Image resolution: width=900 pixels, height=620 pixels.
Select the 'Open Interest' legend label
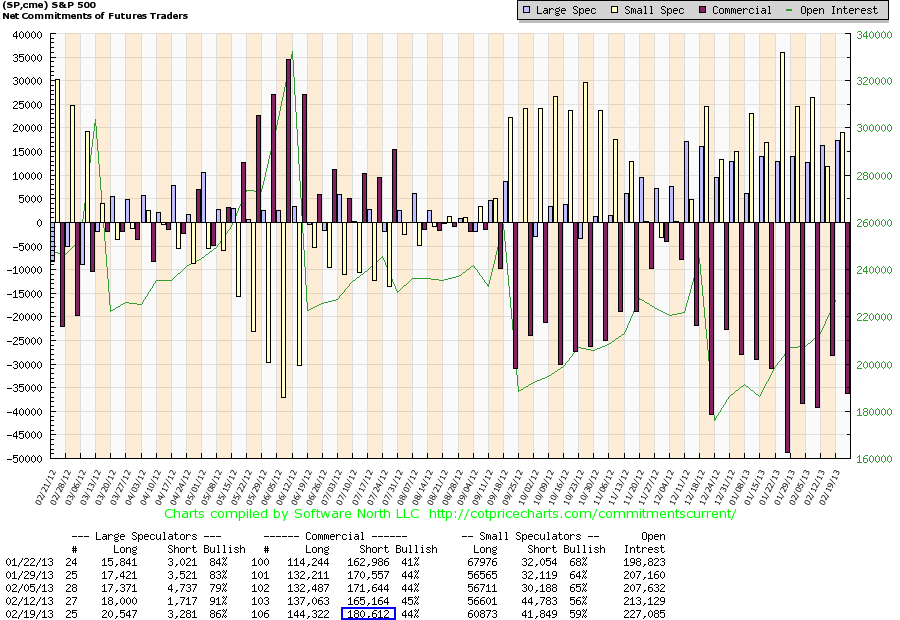[x=839, y=10]
